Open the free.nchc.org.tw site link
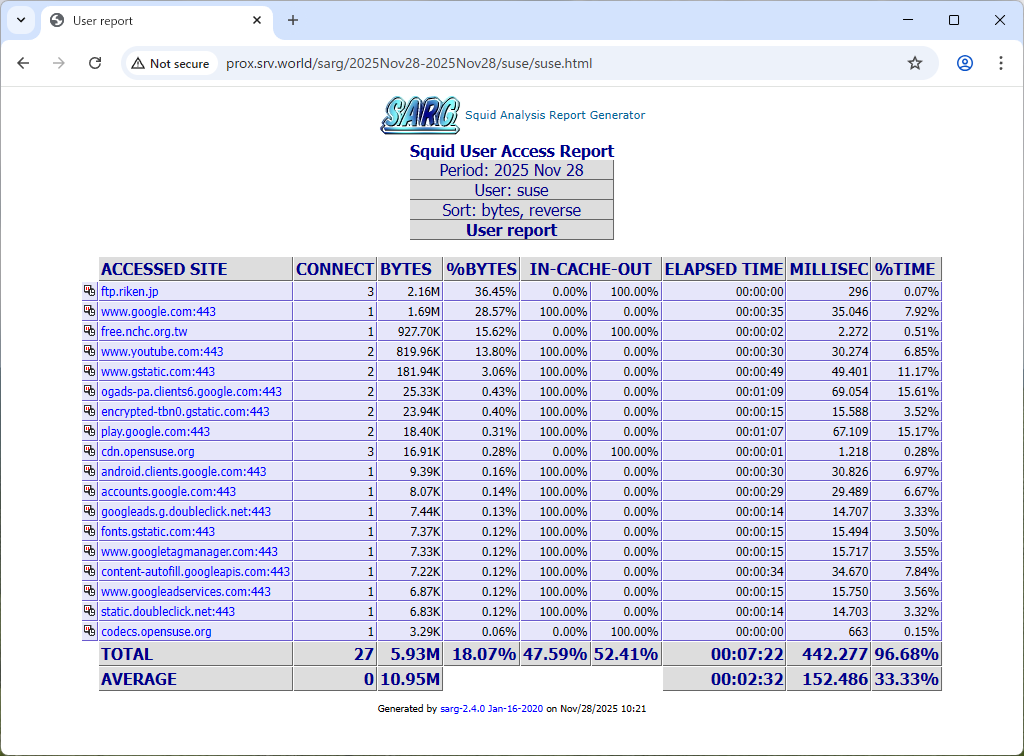Image resolution: width=1024 pixels, height=756 pixels. point(144,332)
